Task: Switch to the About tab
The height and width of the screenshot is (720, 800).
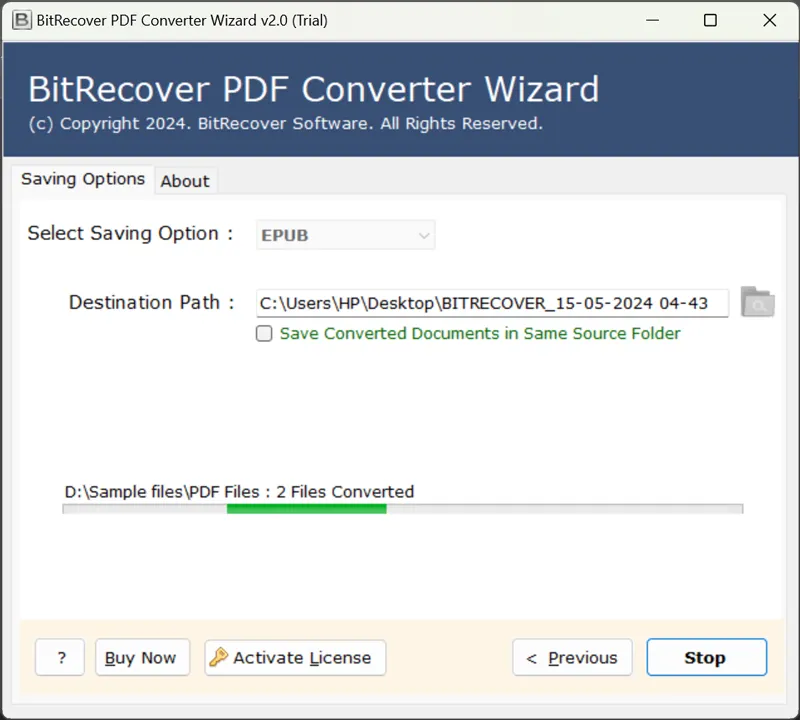Action: coord(185,181)
